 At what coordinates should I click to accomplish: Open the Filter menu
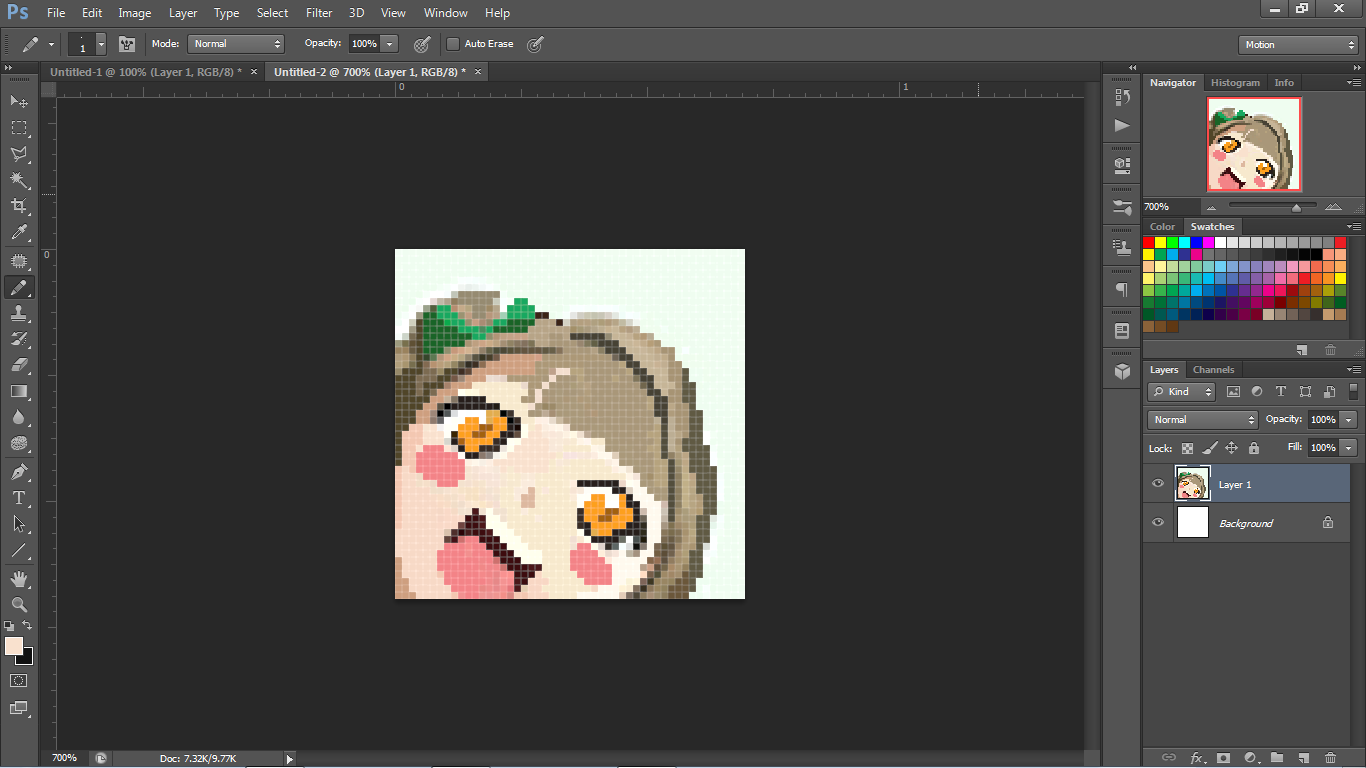point(319,13)
